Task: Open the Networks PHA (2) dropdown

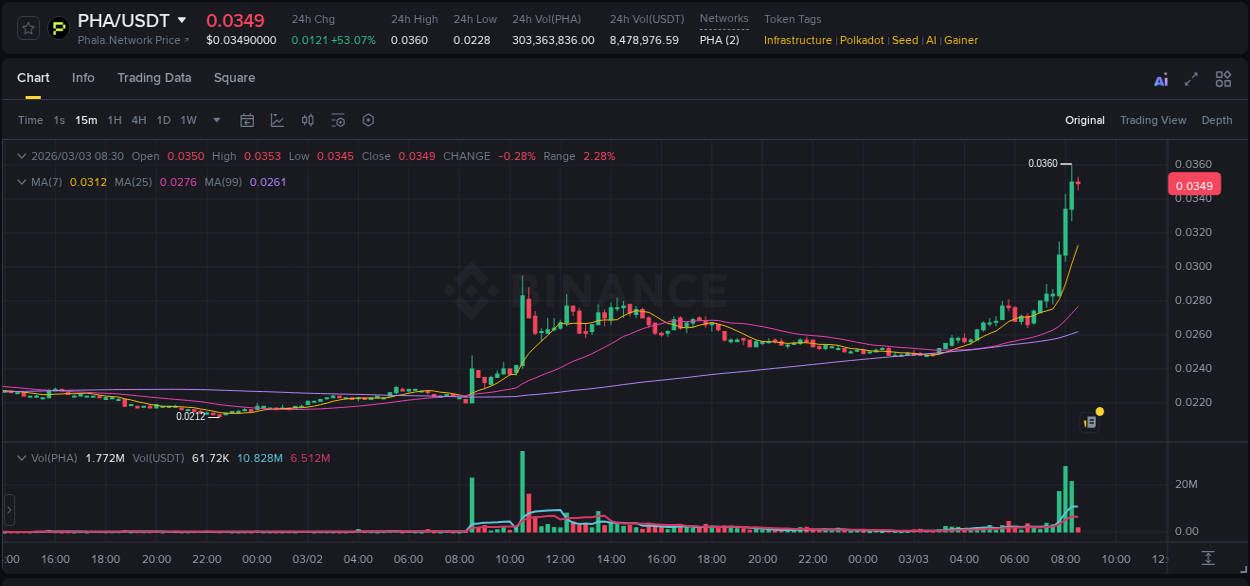Action: click(721, 40)
